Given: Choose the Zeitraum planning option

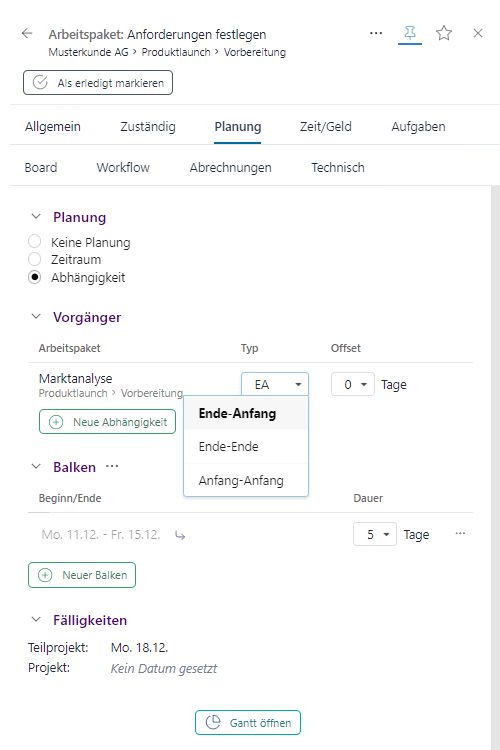Looking at the screenshot, I should (34, 259).
